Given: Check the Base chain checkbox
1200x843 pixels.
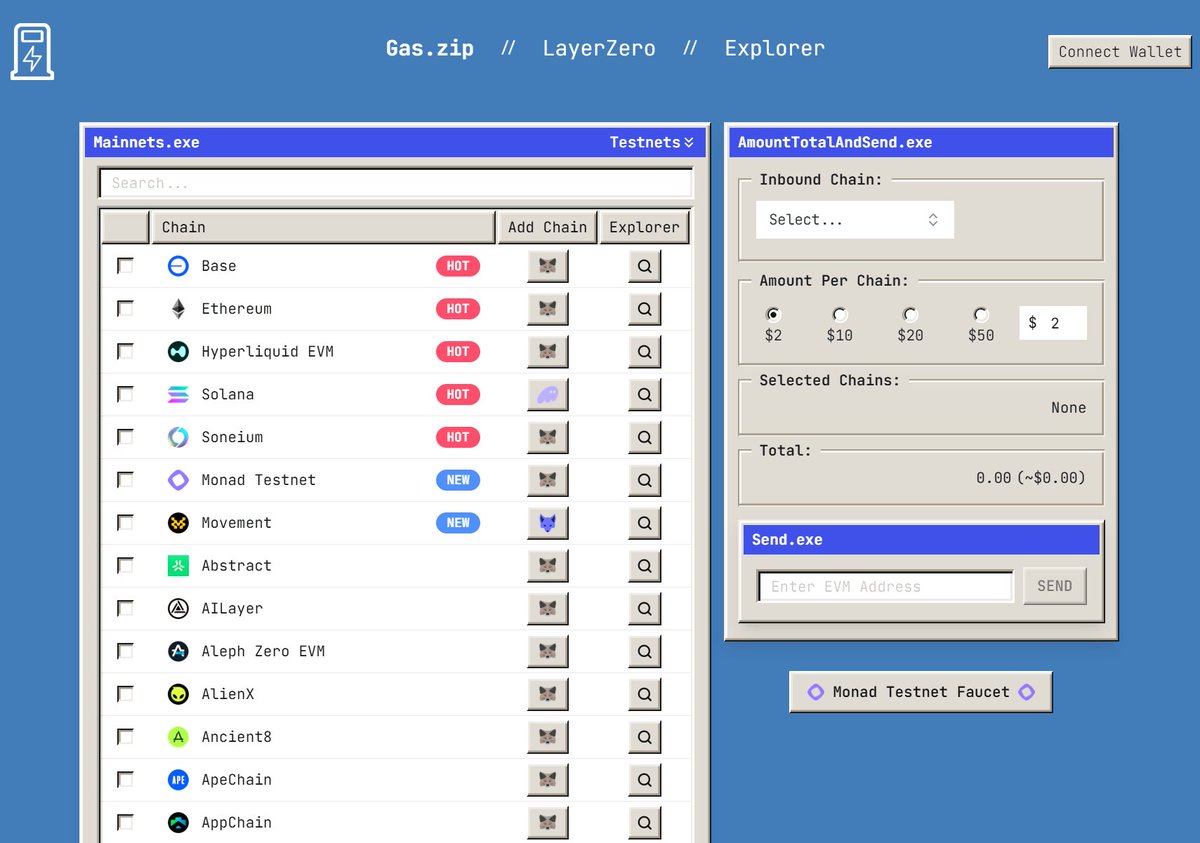Looking at the screenshot, I should point(125,266).
